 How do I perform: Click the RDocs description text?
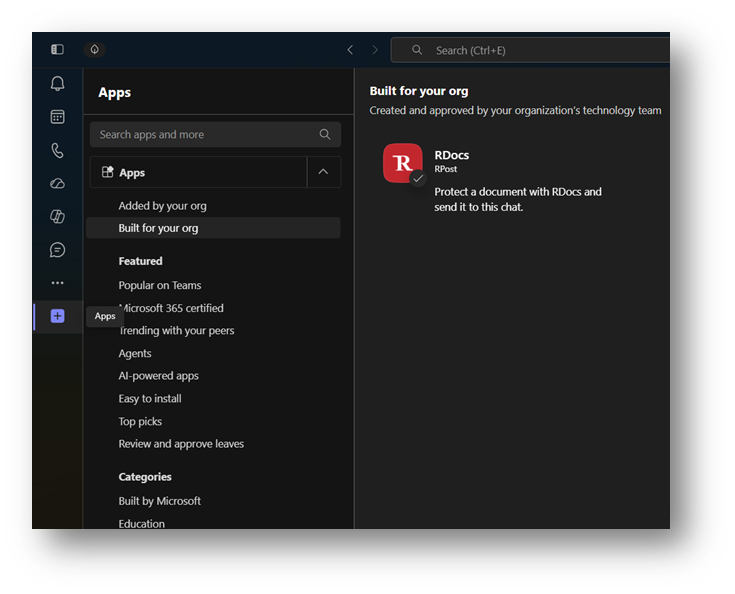pos(518,199)
